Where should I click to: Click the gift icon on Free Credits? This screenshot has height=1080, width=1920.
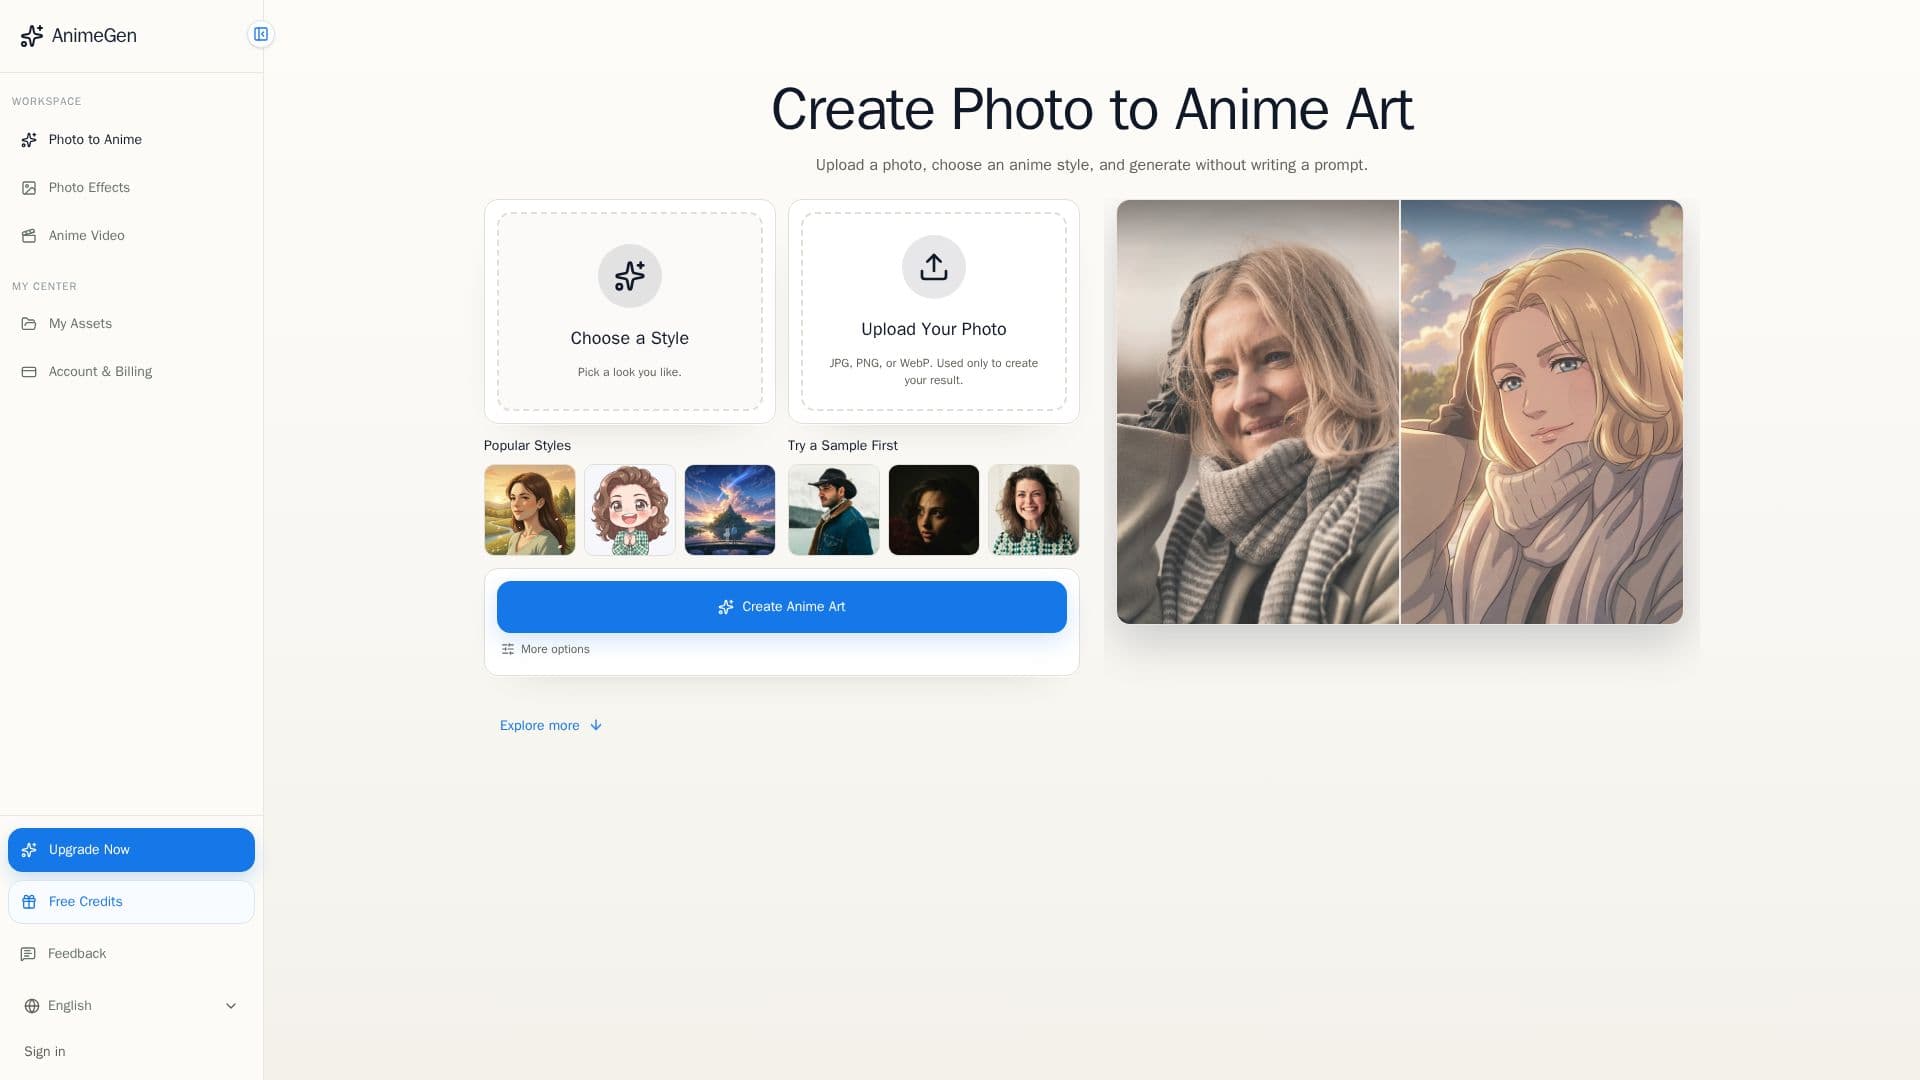click(x=29, y=902)
